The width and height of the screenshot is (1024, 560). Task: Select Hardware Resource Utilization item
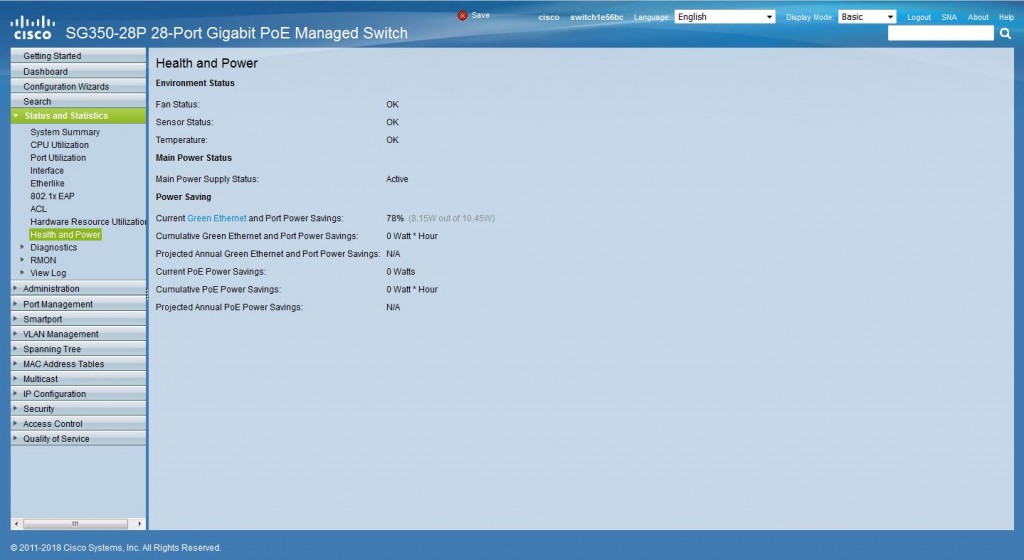pyautogui.click(x=88, y=222)
